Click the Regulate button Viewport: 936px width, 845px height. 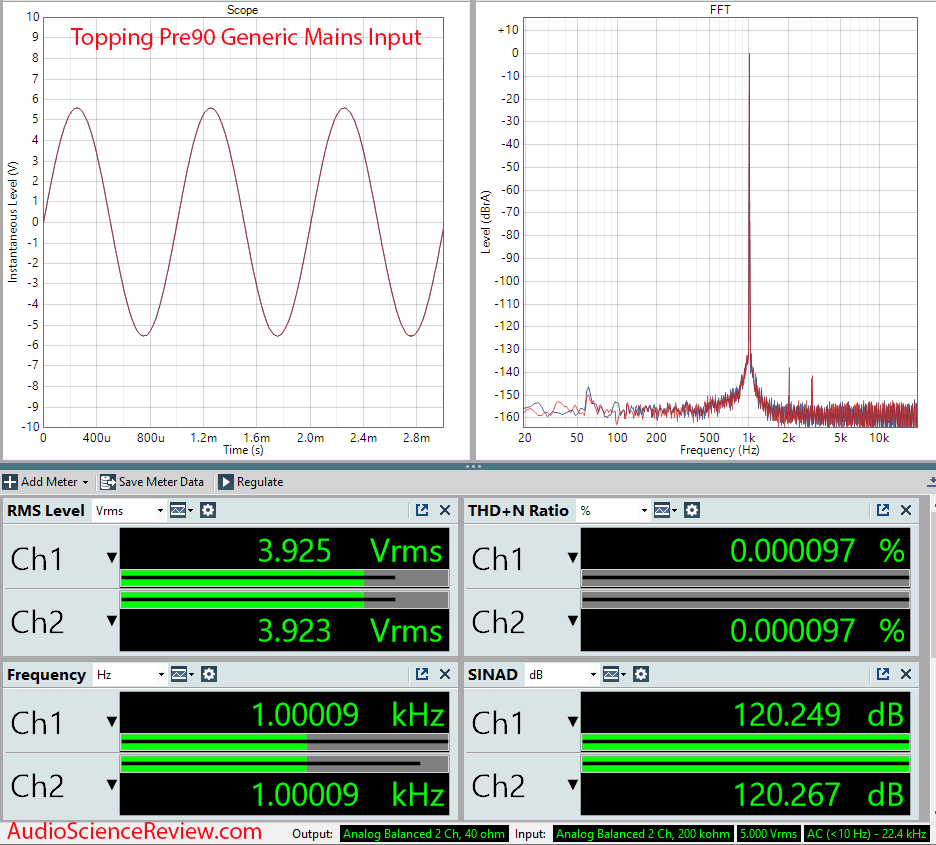(251, 482)
